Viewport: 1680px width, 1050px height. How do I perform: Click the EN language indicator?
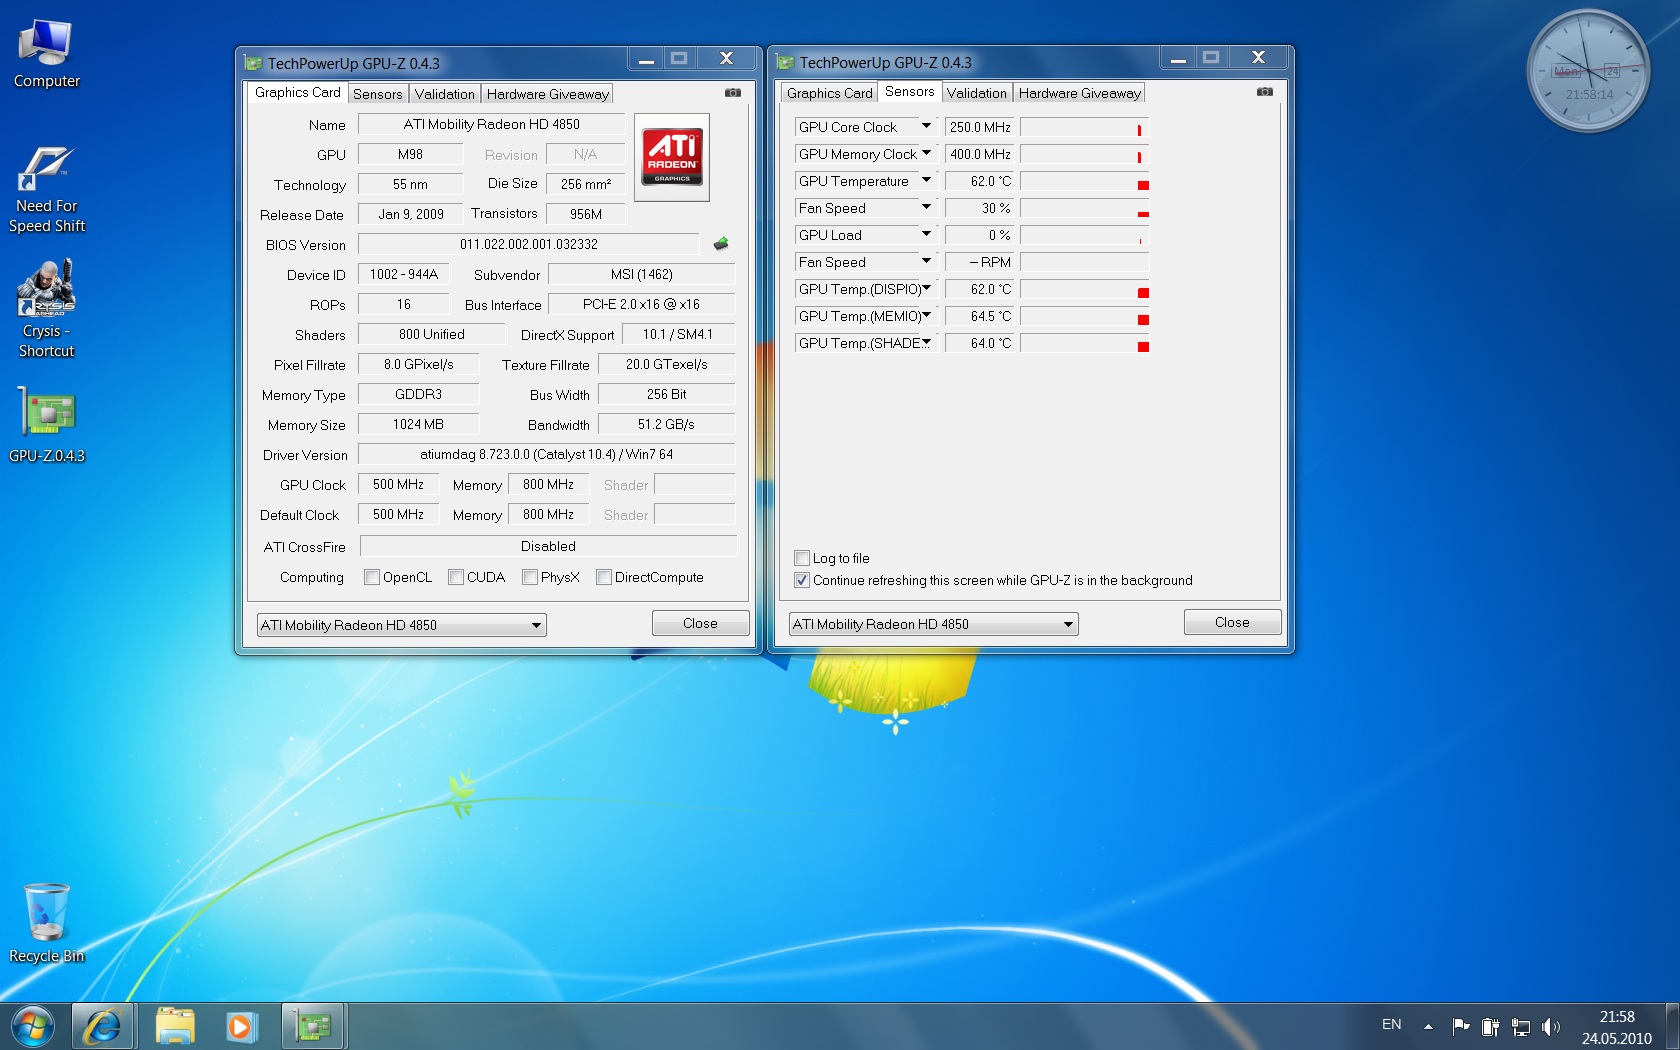tap(1391, 1025)
